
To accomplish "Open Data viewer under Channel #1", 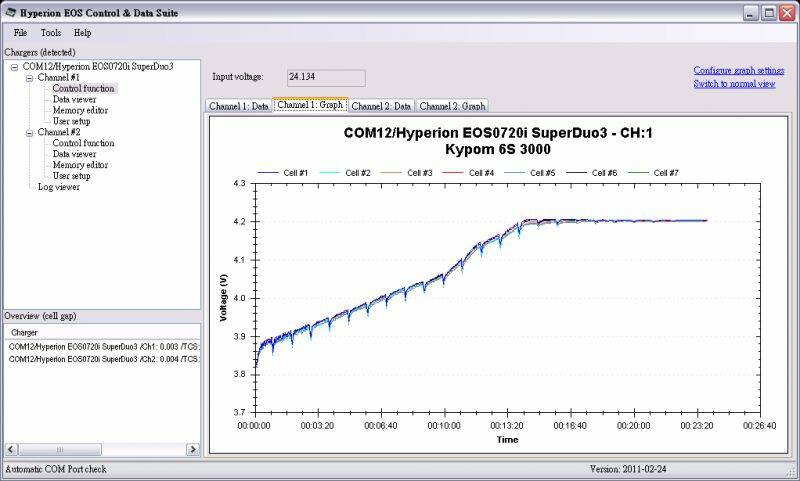I will [x=74, y=99].
